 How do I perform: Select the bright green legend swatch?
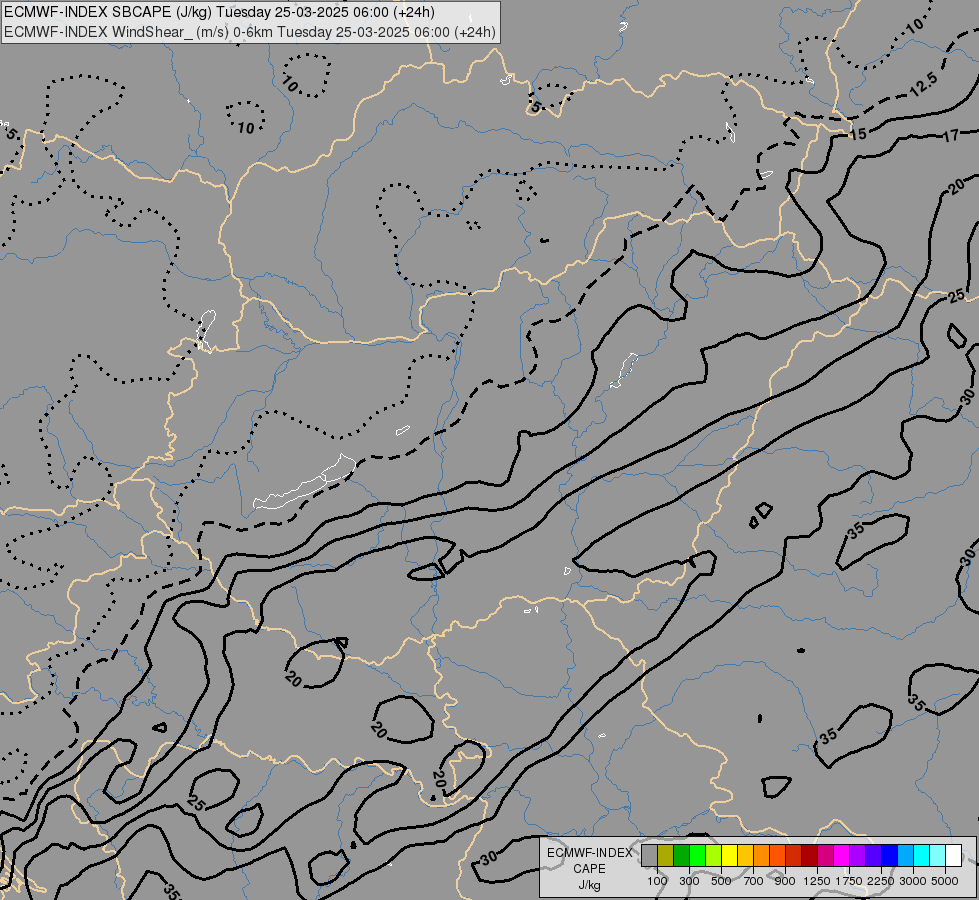point(697,856)
